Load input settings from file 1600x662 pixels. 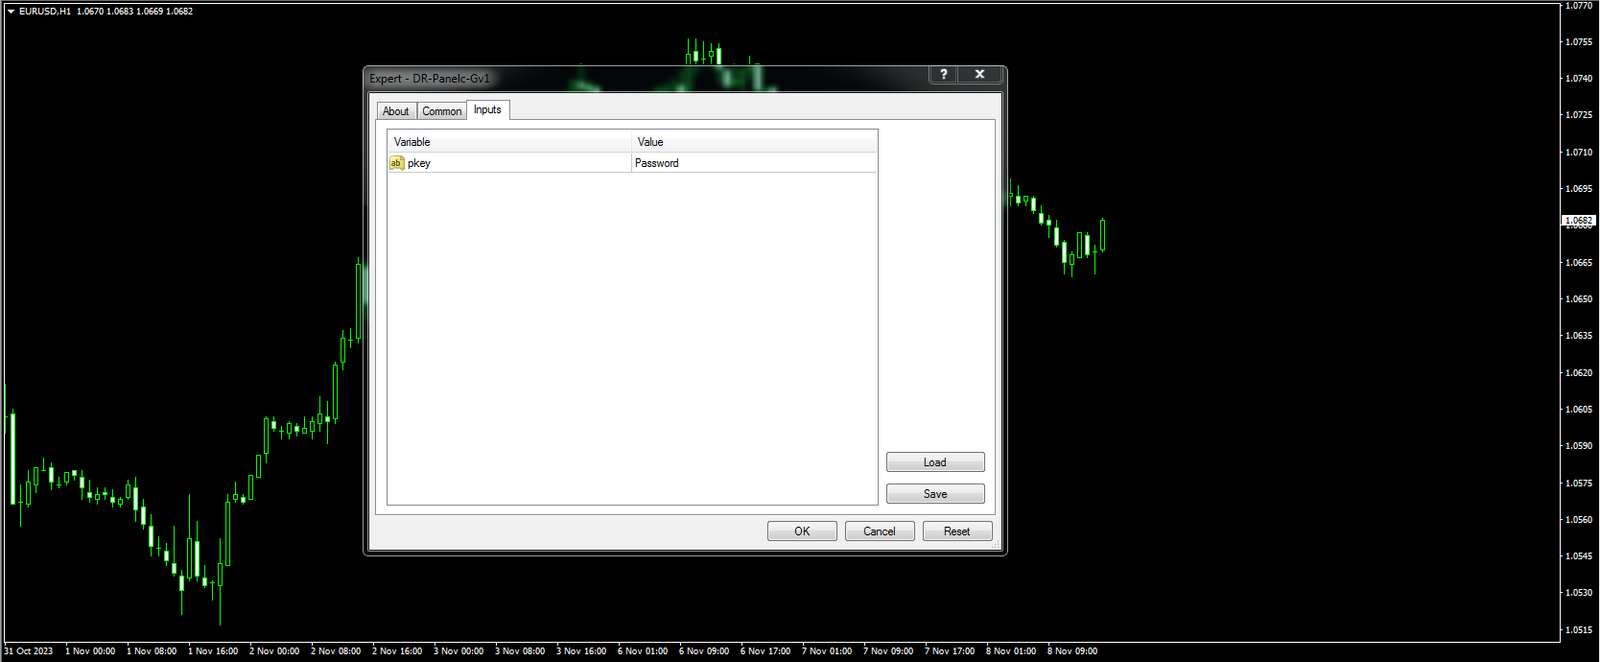935,462
